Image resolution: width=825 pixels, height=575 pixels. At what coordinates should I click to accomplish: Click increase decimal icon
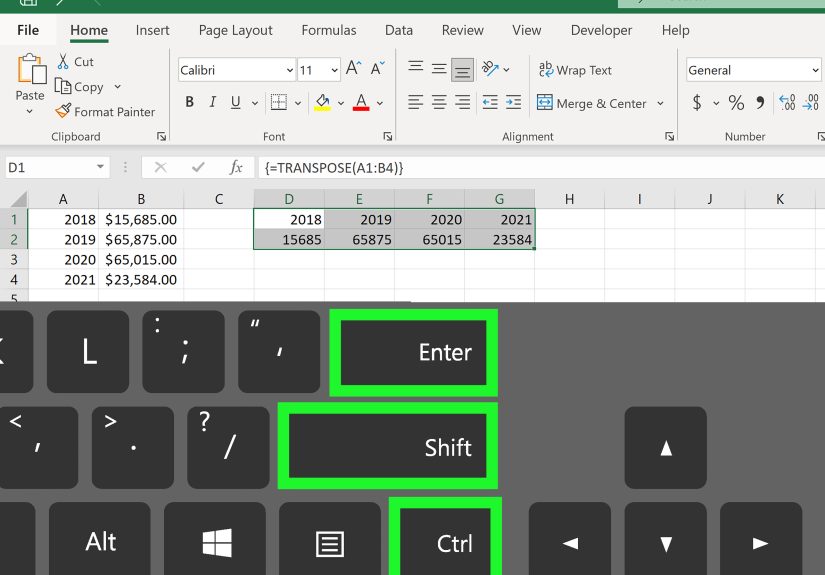[787, 102]
